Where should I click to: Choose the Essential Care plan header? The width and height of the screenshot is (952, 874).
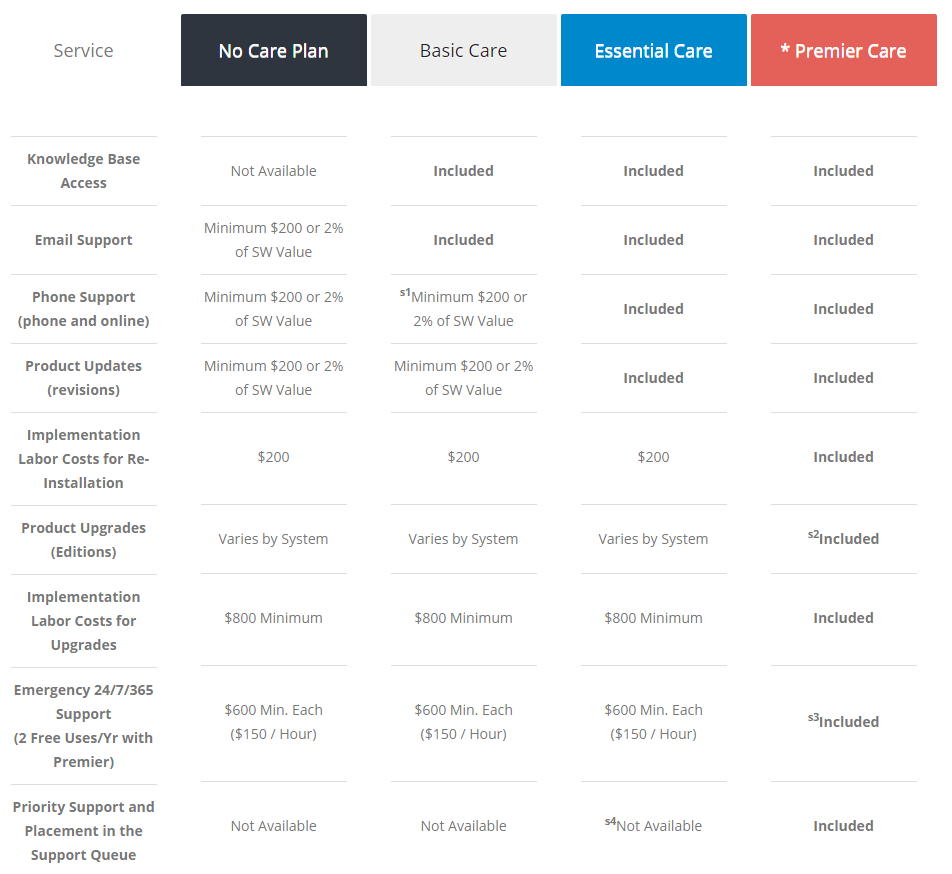coord(653,51)
